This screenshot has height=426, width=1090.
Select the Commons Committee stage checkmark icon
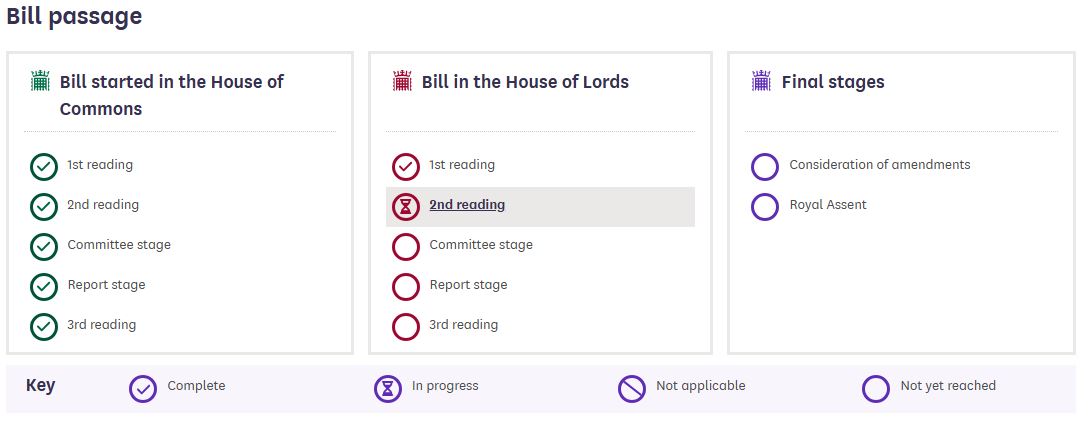[44, 247]
